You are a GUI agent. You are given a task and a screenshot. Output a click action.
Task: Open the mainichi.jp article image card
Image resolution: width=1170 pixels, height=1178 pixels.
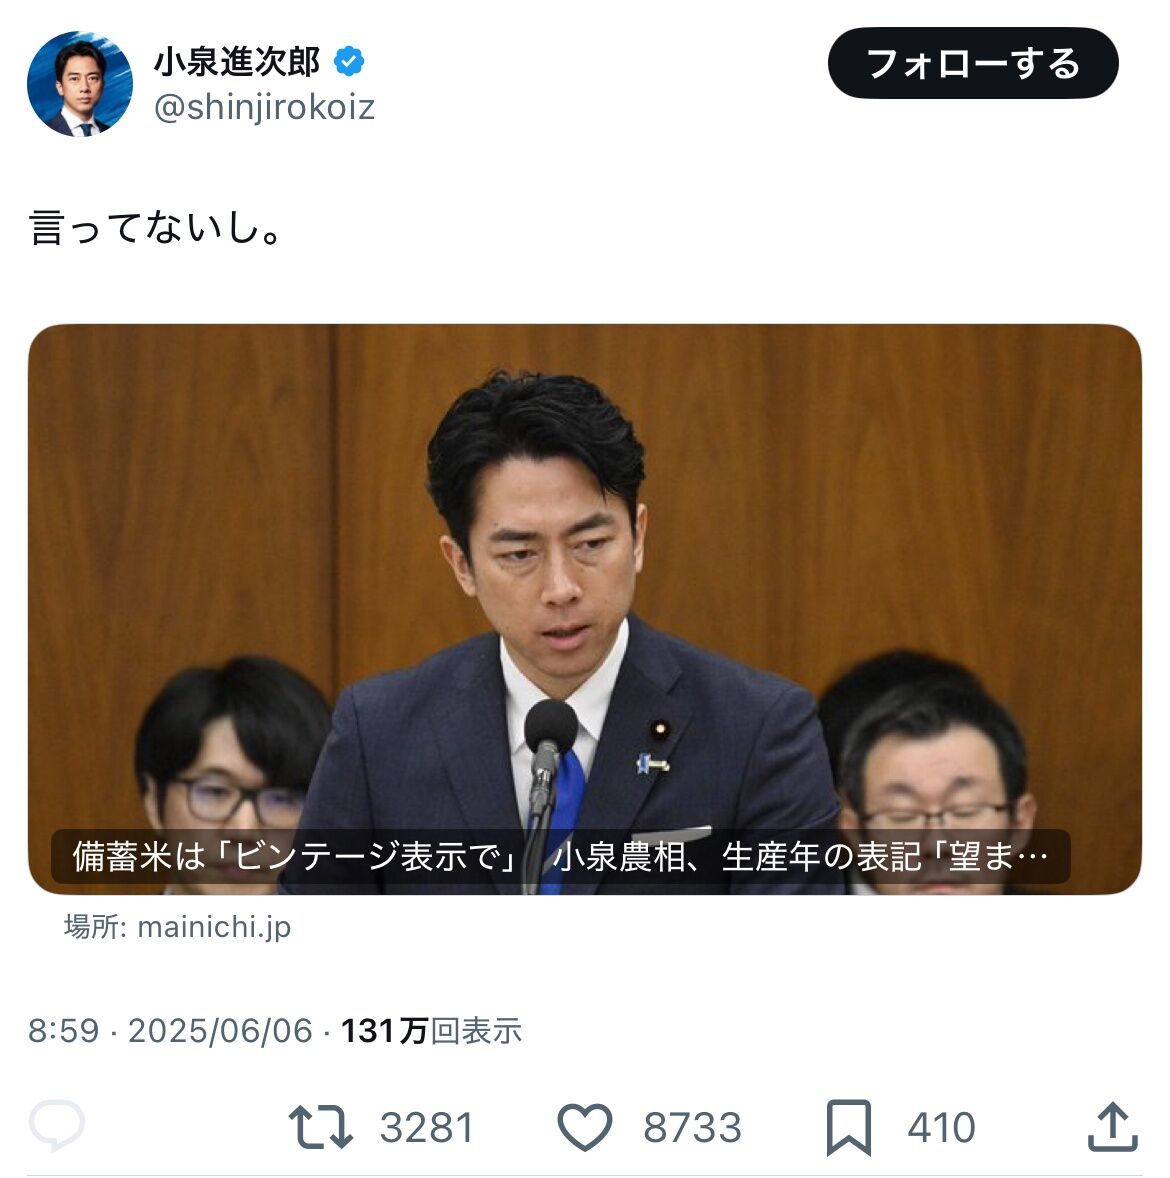tap(585, 609)
